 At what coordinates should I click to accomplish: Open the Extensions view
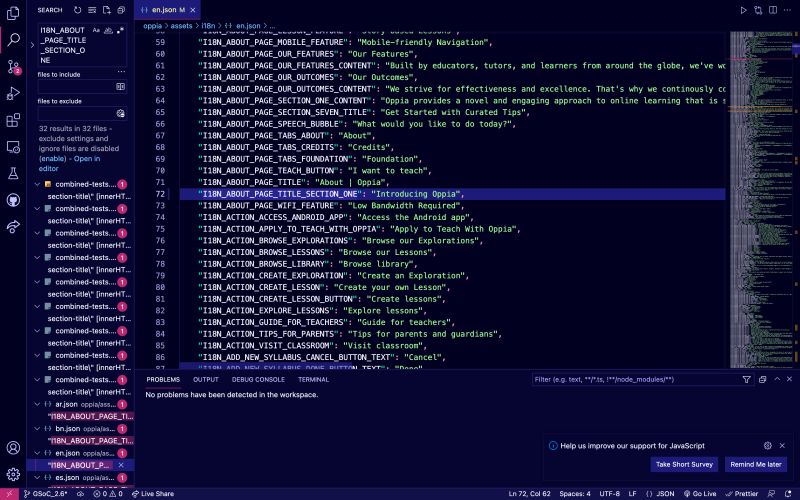click(13, 120)
